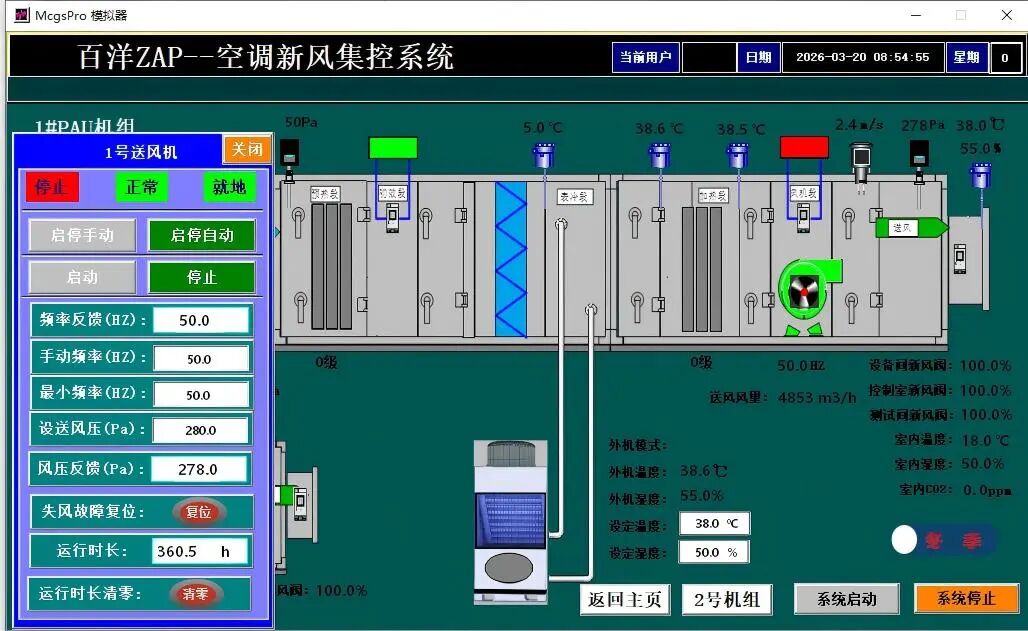Click the red fan section indicator
This screenshot has height=631, width=1028.
804,148
